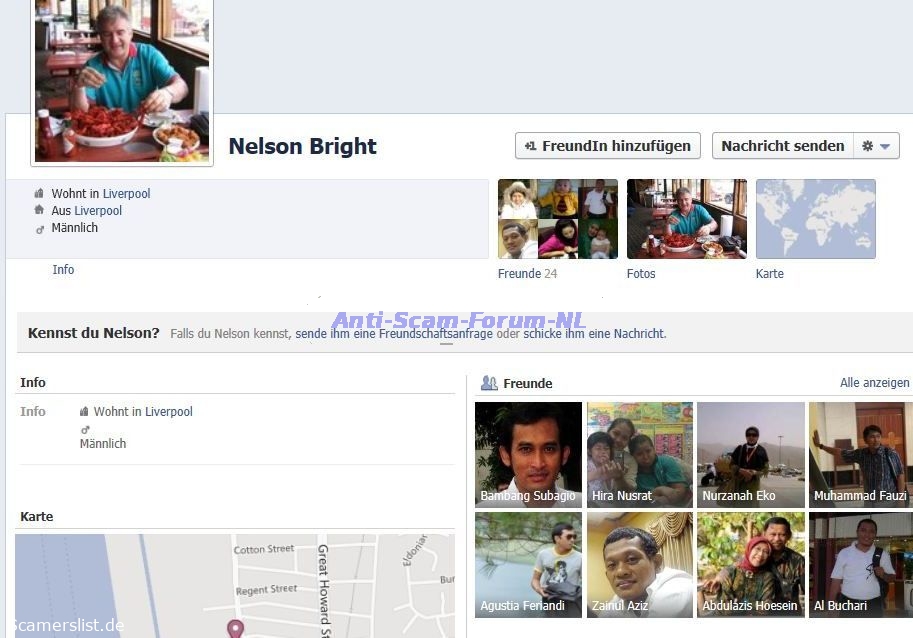Viewport: 913px width, 638px height.
Task: Open the Fotos thumbnail
Action: click(x=686, y=219)
